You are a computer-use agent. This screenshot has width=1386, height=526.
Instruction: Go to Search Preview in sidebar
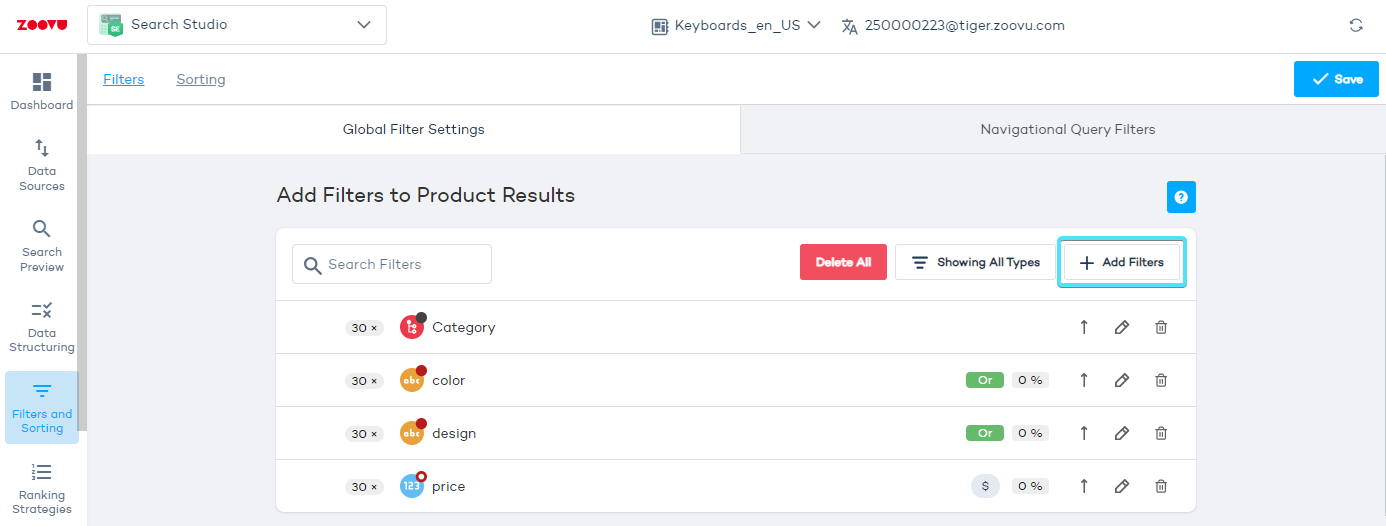pos(42,246)
